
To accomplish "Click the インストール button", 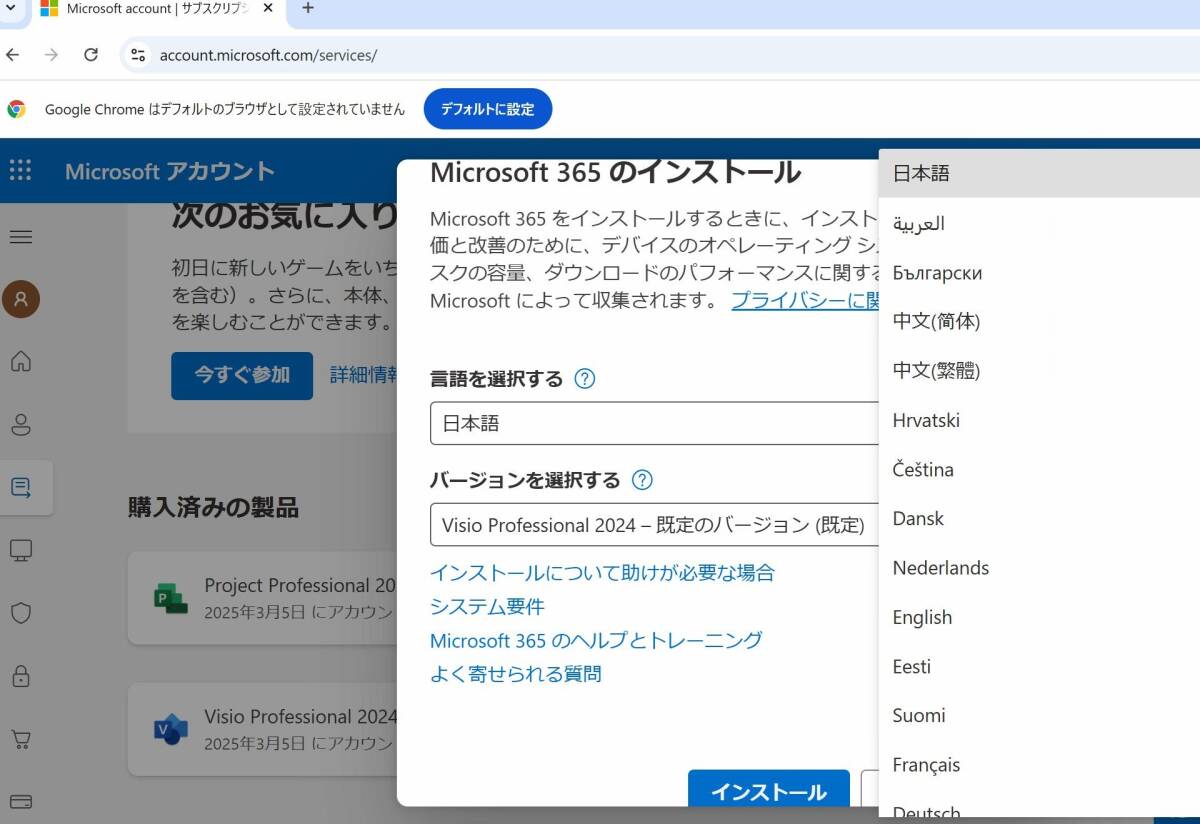I will [x=769, y=789].
